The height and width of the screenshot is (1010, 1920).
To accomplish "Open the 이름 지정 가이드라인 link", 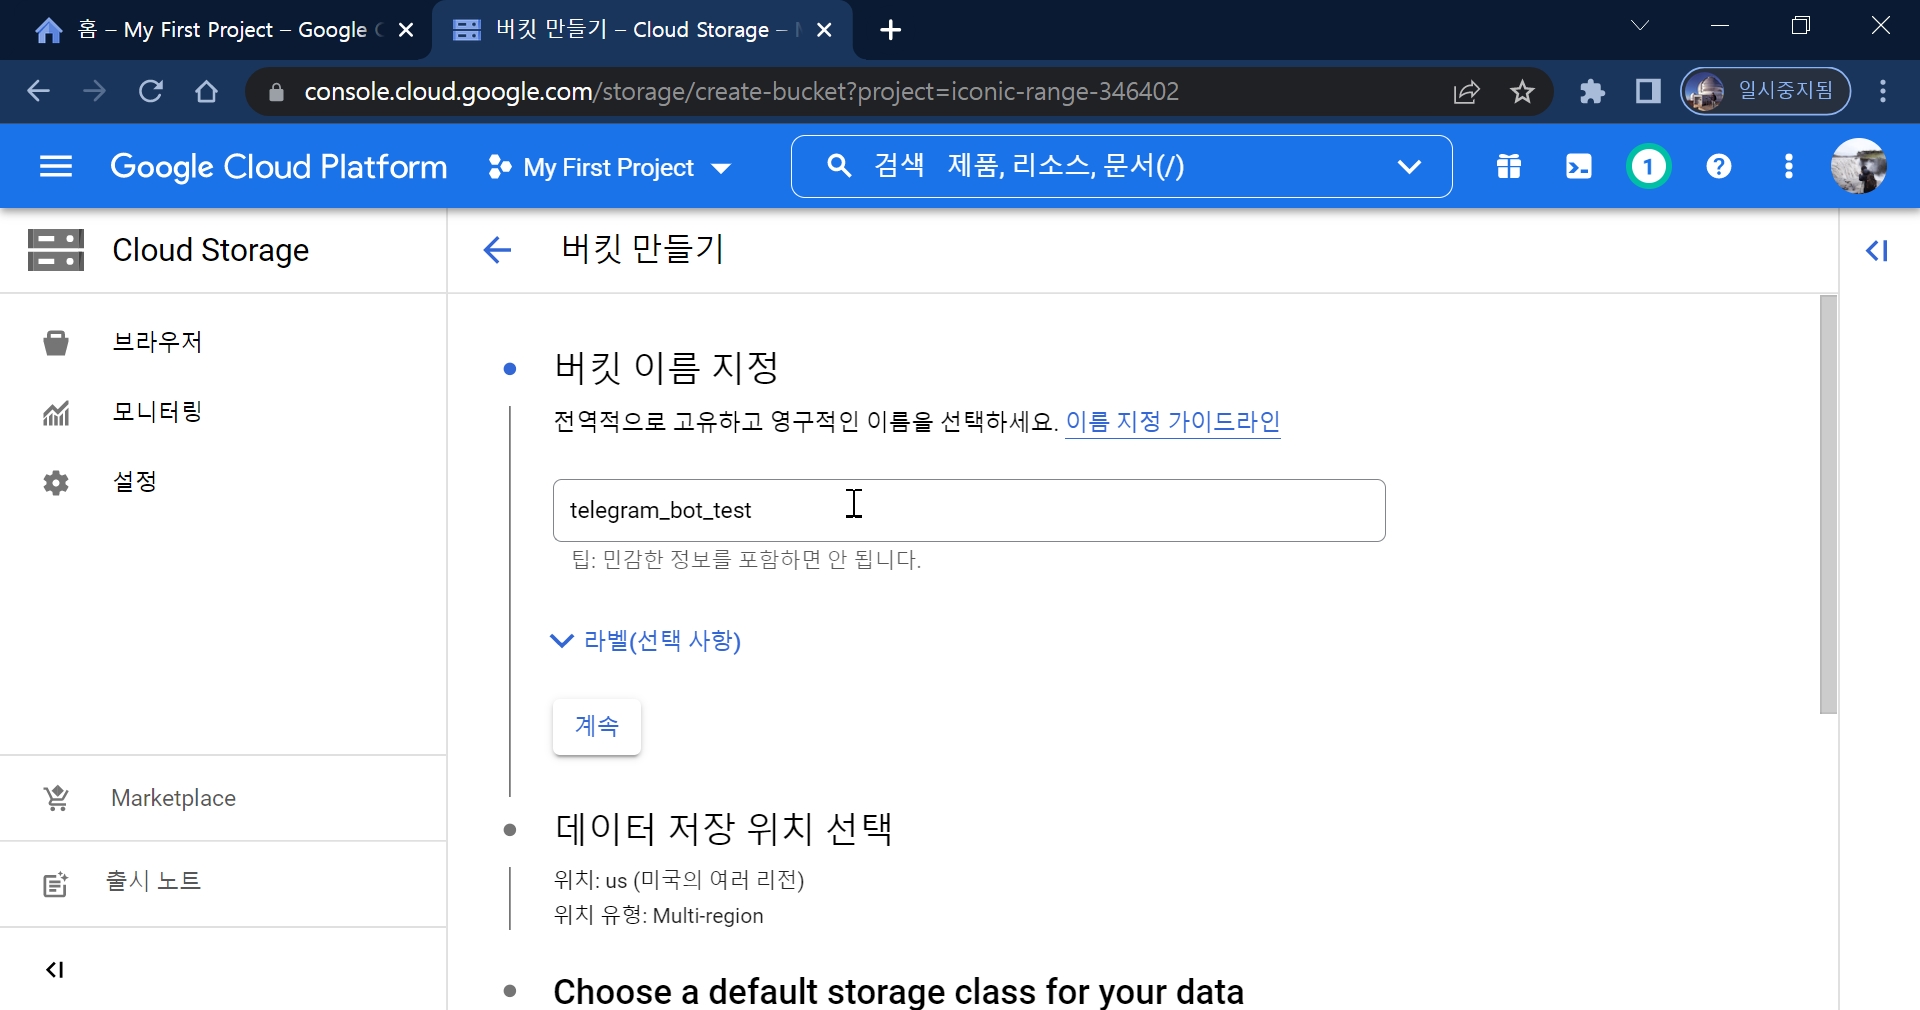I will pyautogui.click(x=1173, y=422).
